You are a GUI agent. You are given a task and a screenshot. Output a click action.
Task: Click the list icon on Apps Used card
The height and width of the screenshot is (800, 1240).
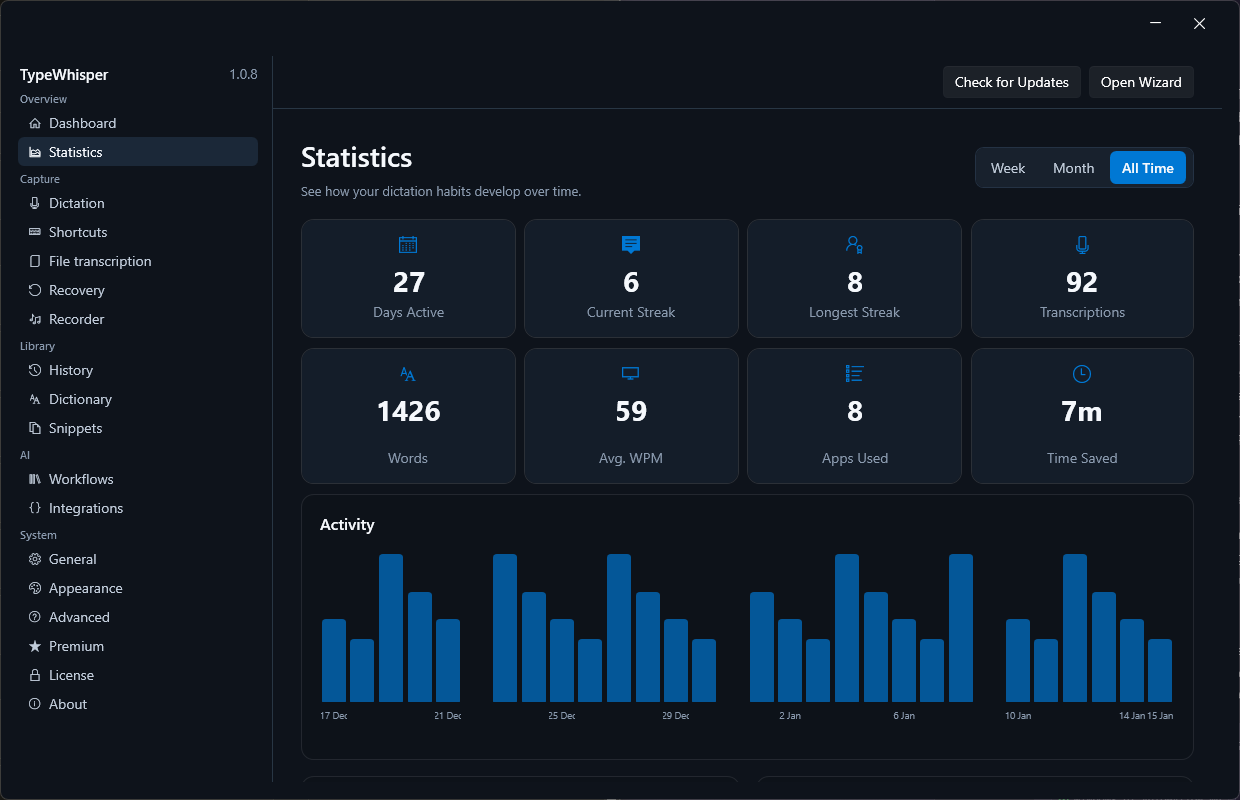[x=854, y=374]
